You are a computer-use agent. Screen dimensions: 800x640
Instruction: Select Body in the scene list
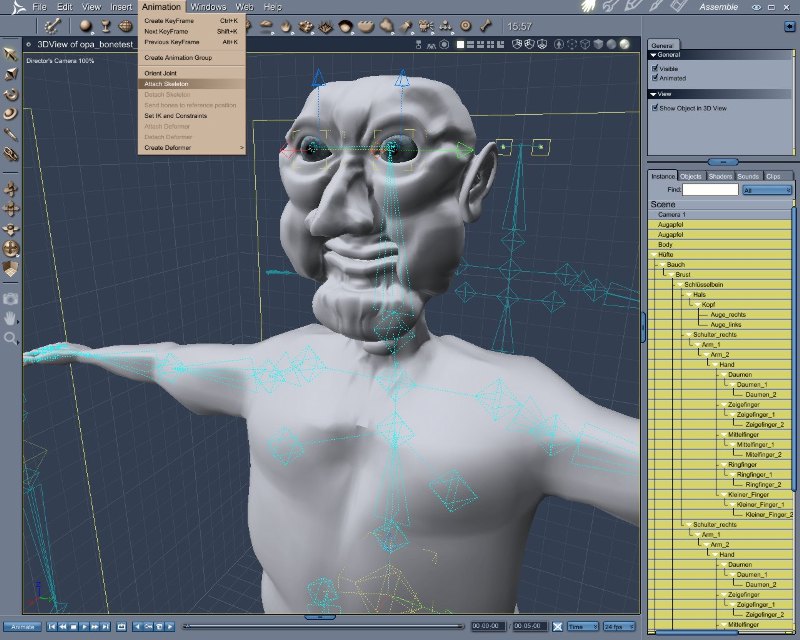click(719, 245)
